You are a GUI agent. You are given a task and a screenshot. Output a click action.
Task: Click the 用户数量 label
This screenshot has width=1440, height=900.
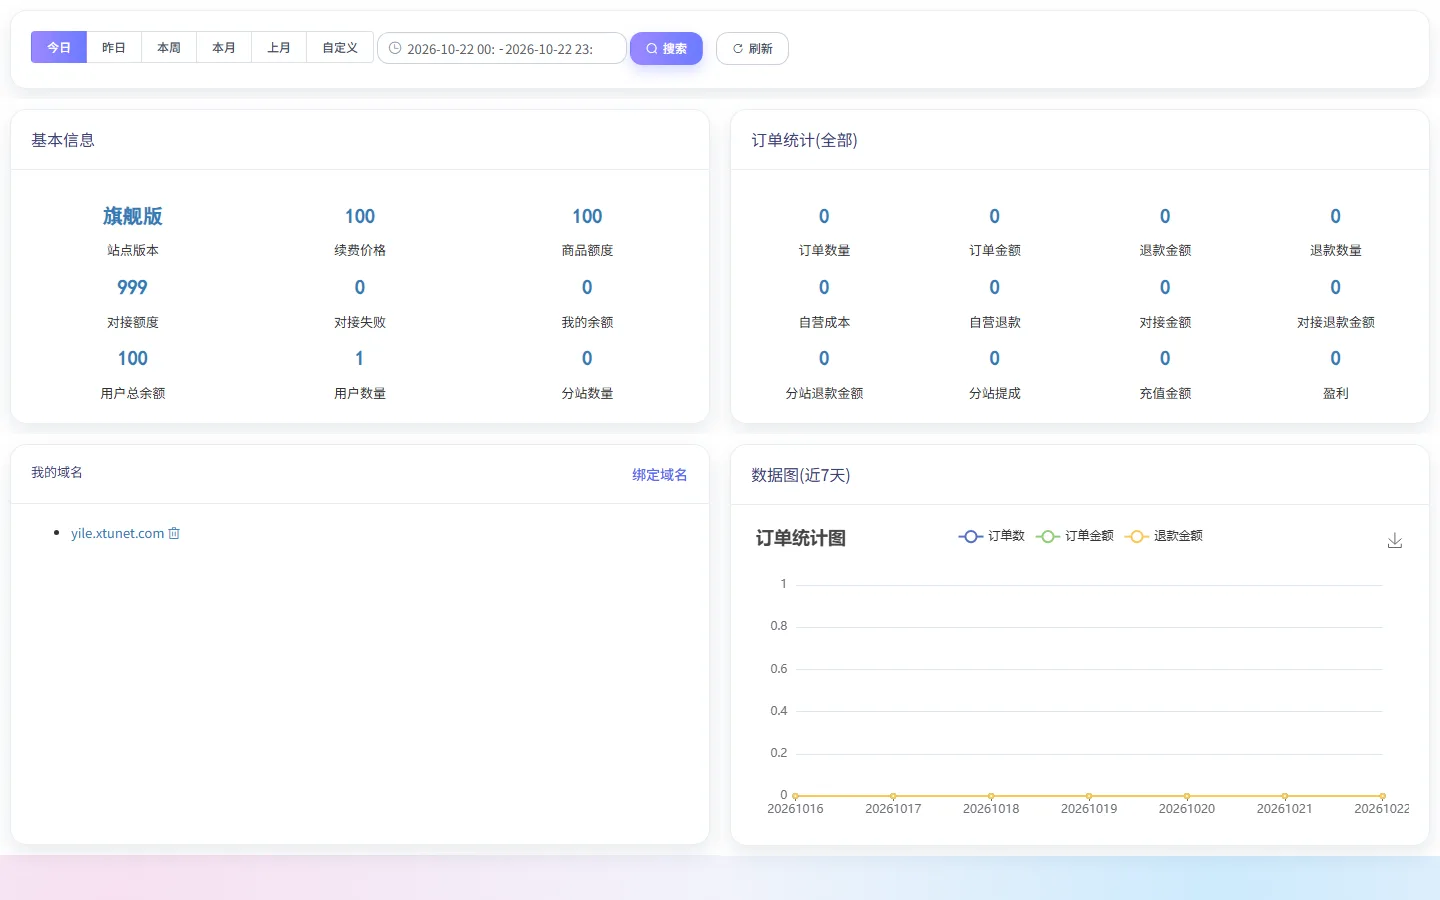tap(360, 393)
